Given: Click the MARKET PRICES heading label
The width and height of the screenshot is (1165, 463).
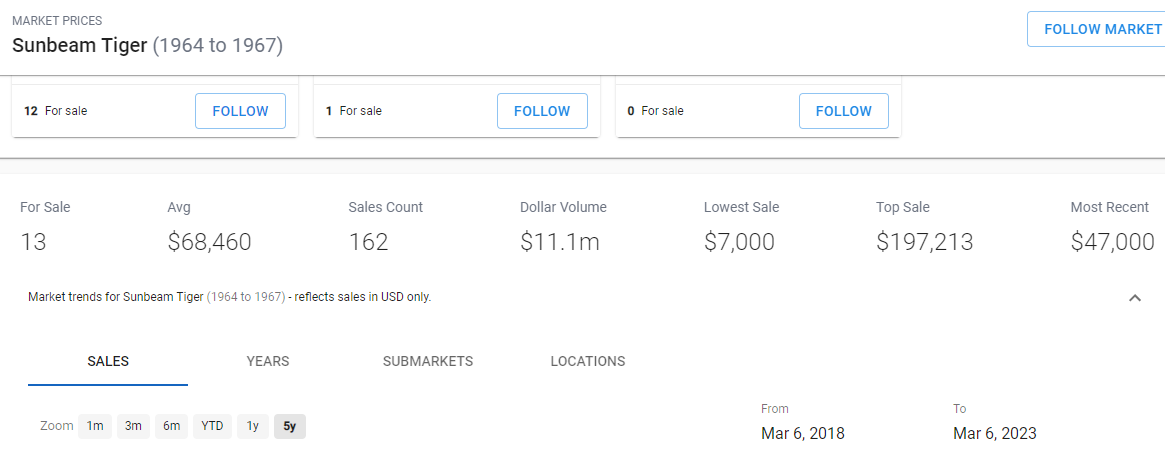Looking at the screenshot, I should [57, 21].
